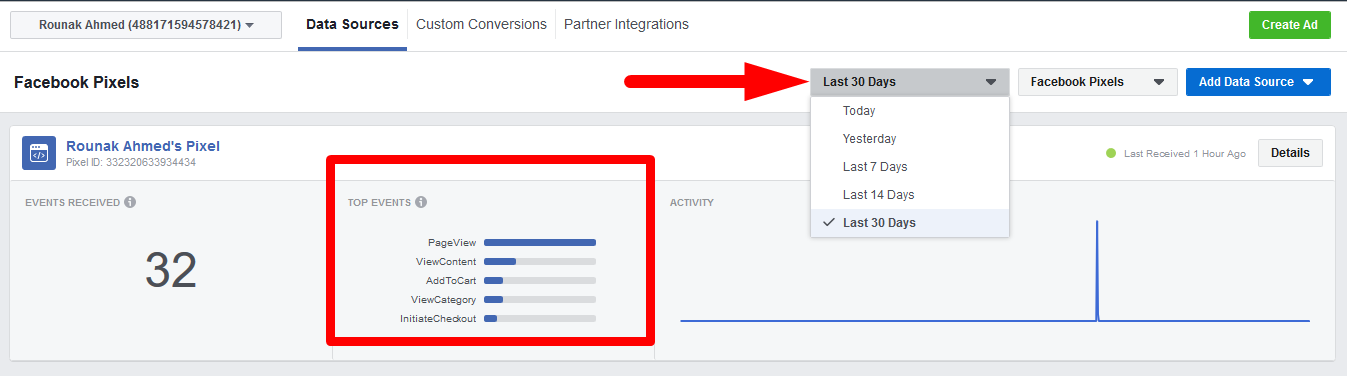Click the pixel code icon beside Rounak Ahmed's Pixel
Viewport: 1347px width, 376px height.
coord(39,153)
